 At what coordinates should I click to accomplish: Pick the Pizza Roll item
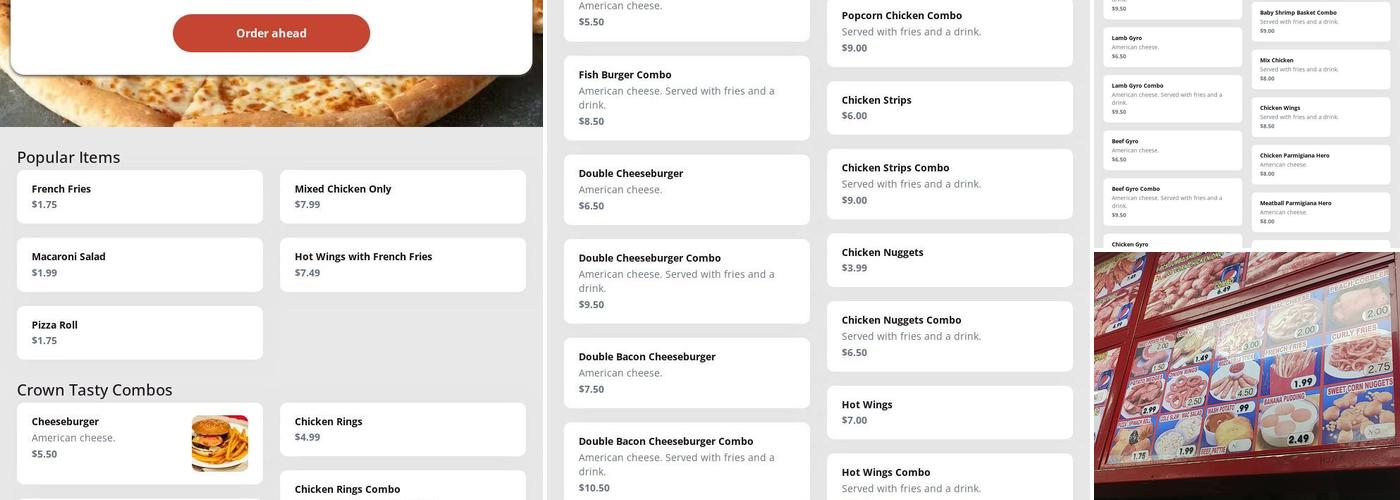(x=140, y=332)
